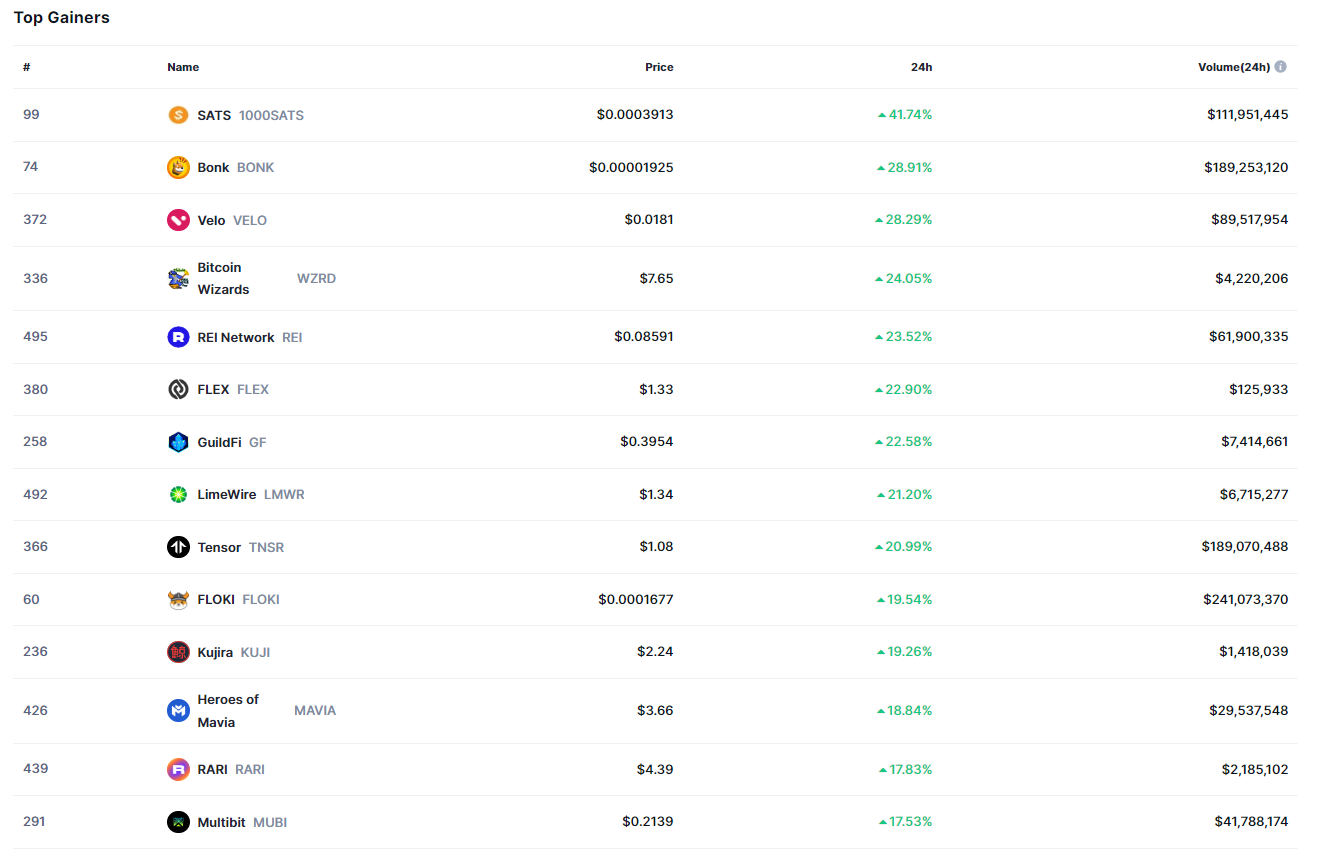The width and height of the screenshot is (1340, 853).
Task: Open the Velo coin page link
Action: tap(211, 220)
